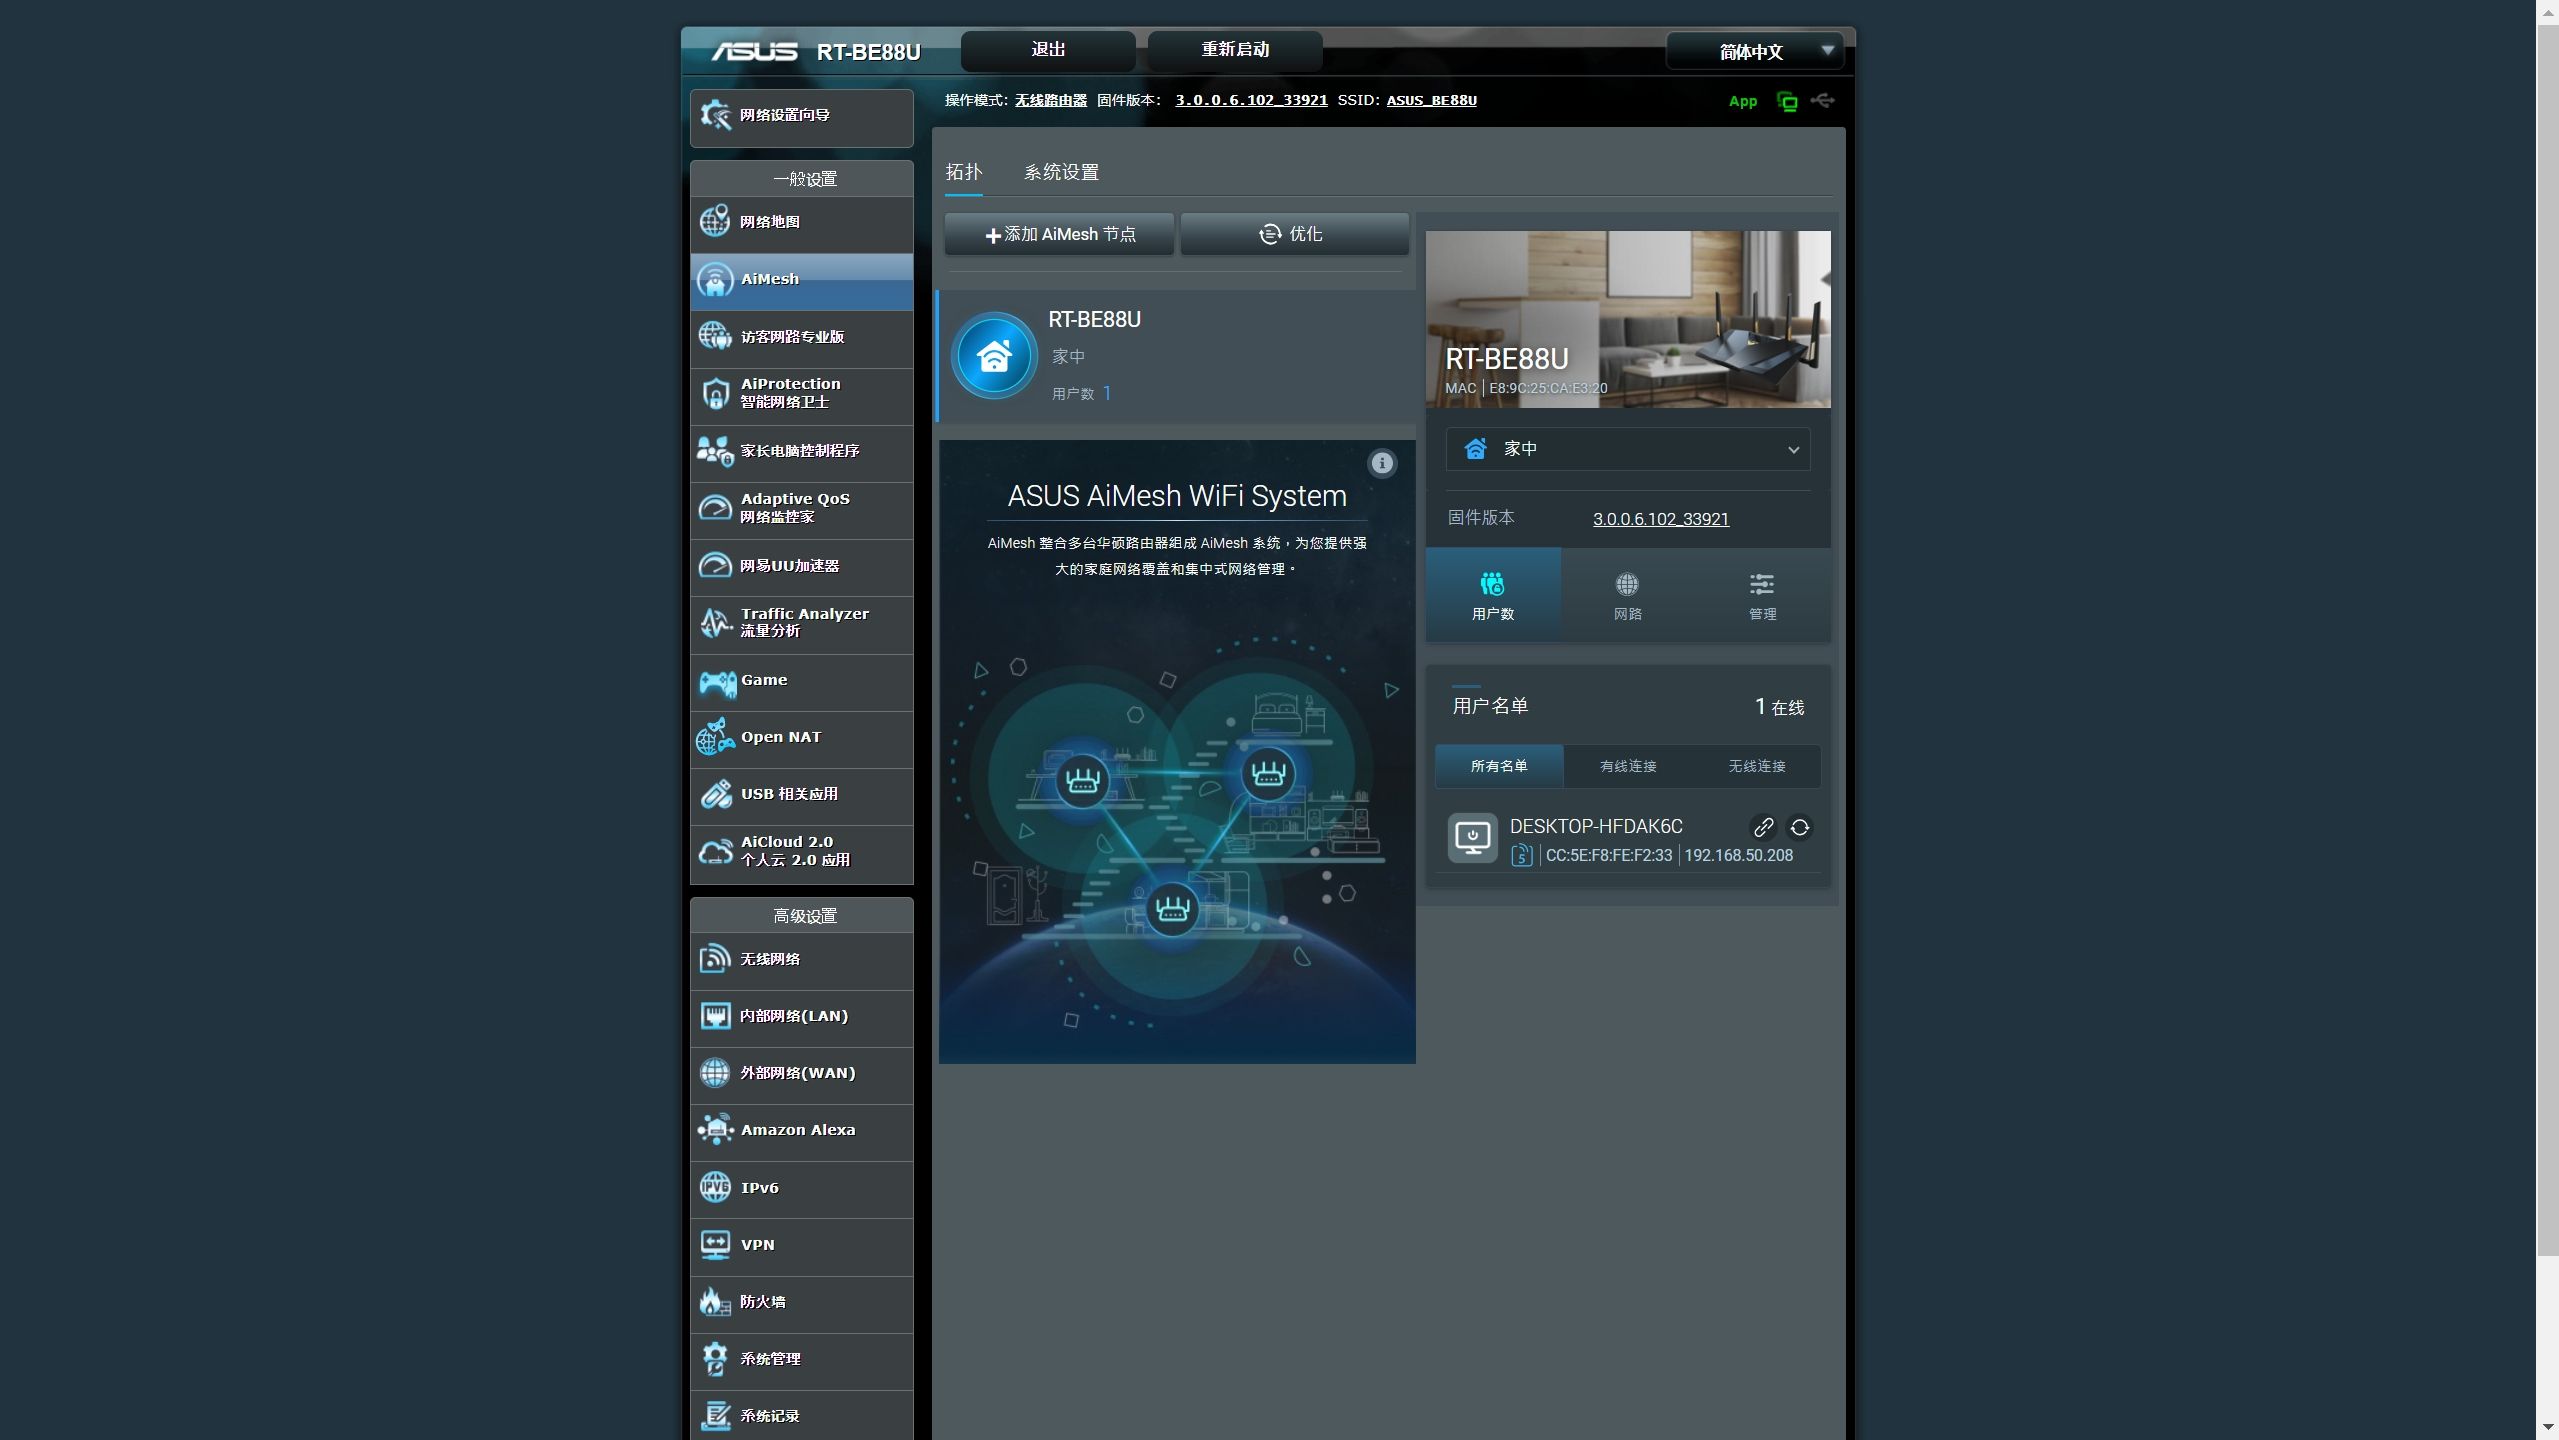Open the 无线路由器 operation mode link

tap(1050, 101)
